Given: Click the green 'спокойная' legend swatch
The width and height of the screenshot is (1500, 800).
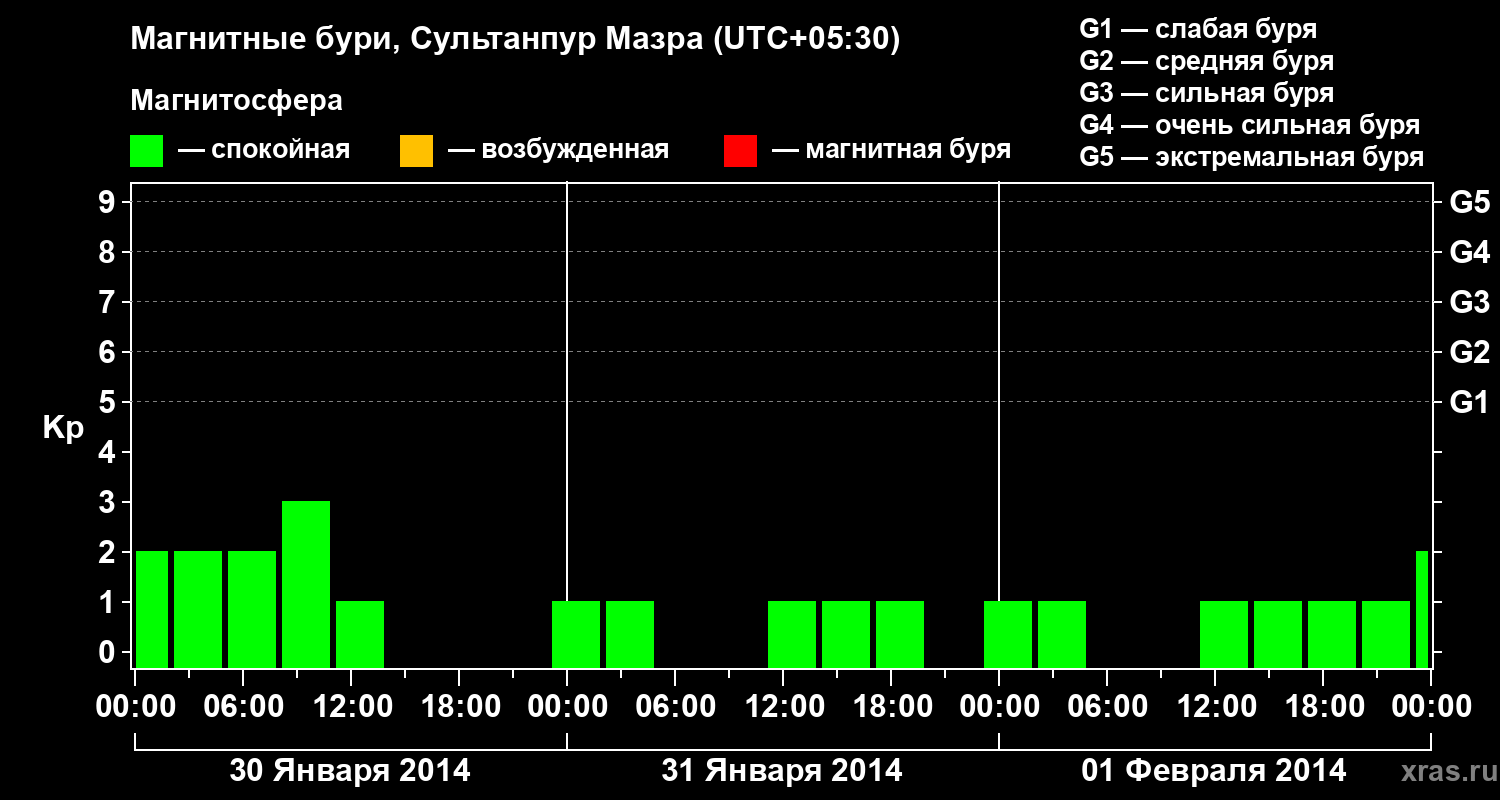Looking at the screenshot, I should tap(147, 151).
